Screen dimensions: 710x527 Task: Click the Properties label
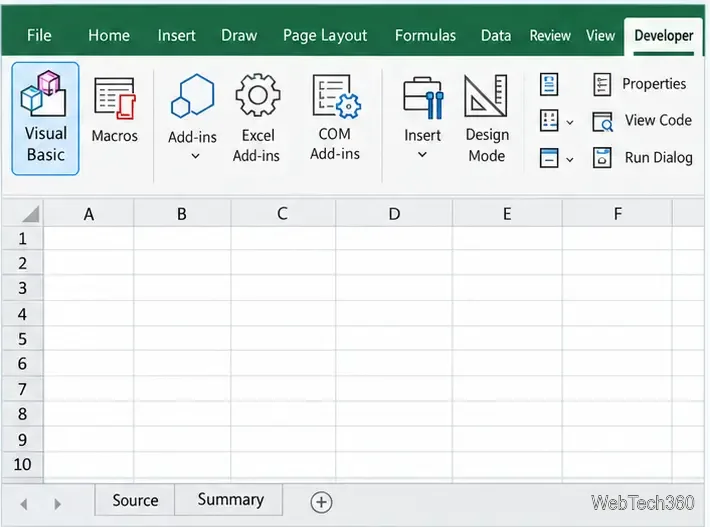[x=654, y=84]
